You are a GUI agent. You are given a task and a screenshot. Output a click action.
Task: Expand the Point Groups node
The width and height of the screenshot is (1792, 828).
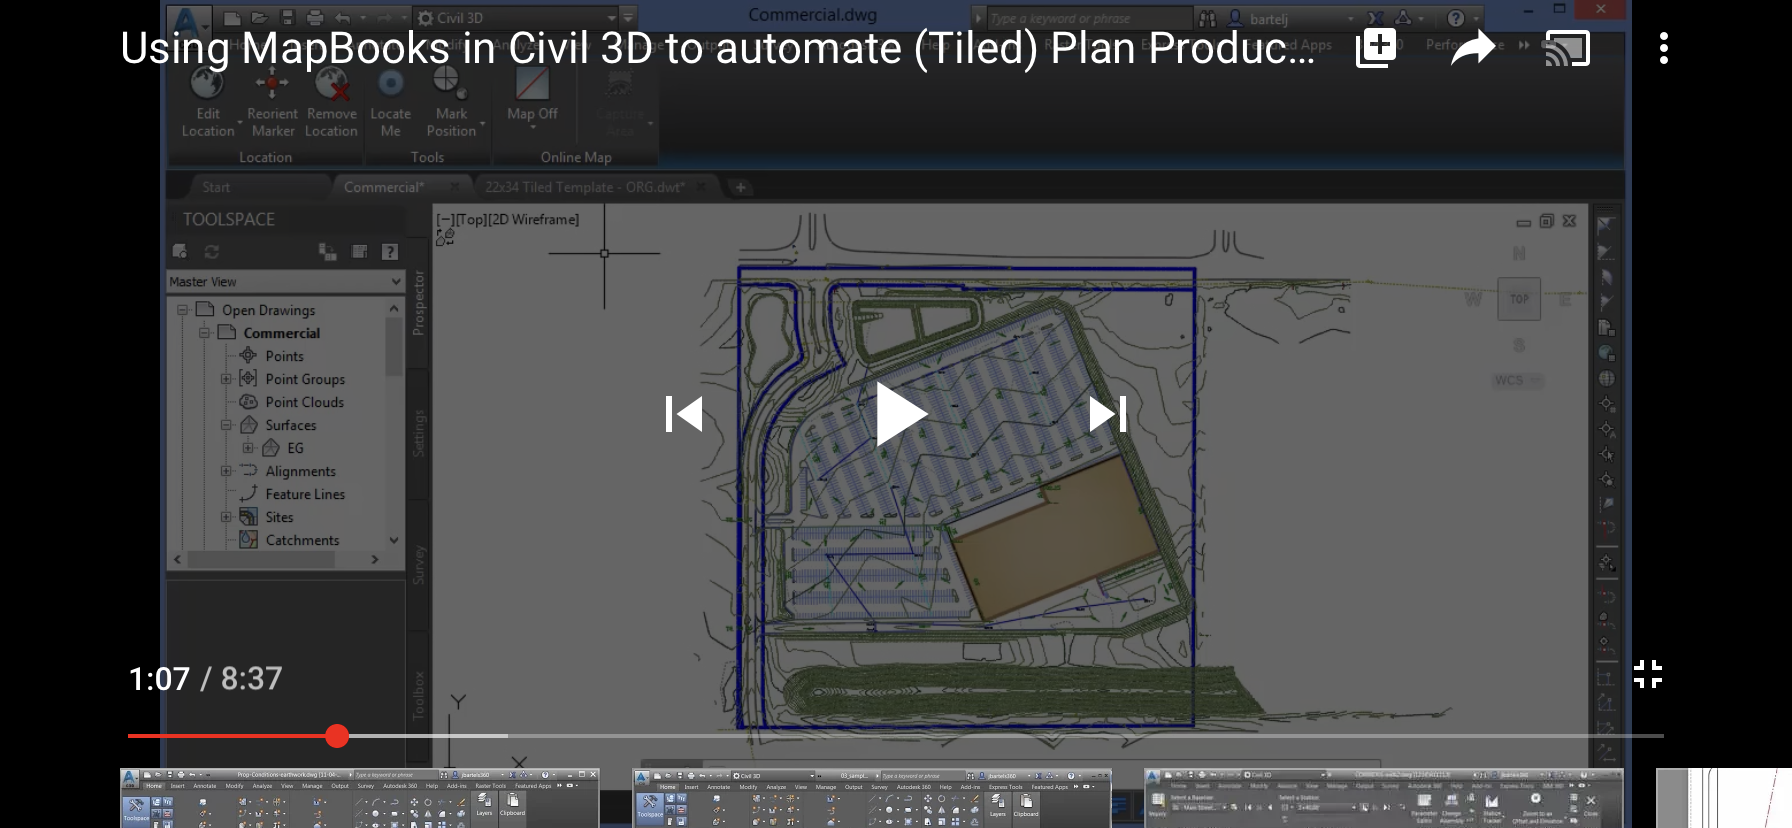pyautogui.click(x=226, y=379)
